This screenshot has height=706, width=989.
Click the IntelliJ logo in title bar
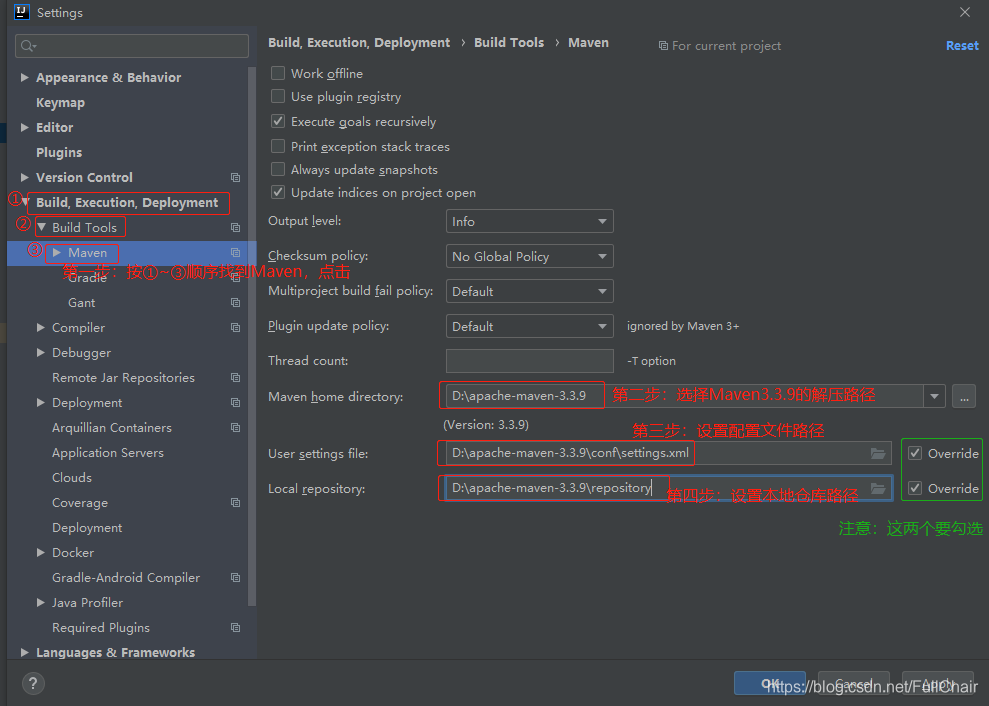point(21,12)
